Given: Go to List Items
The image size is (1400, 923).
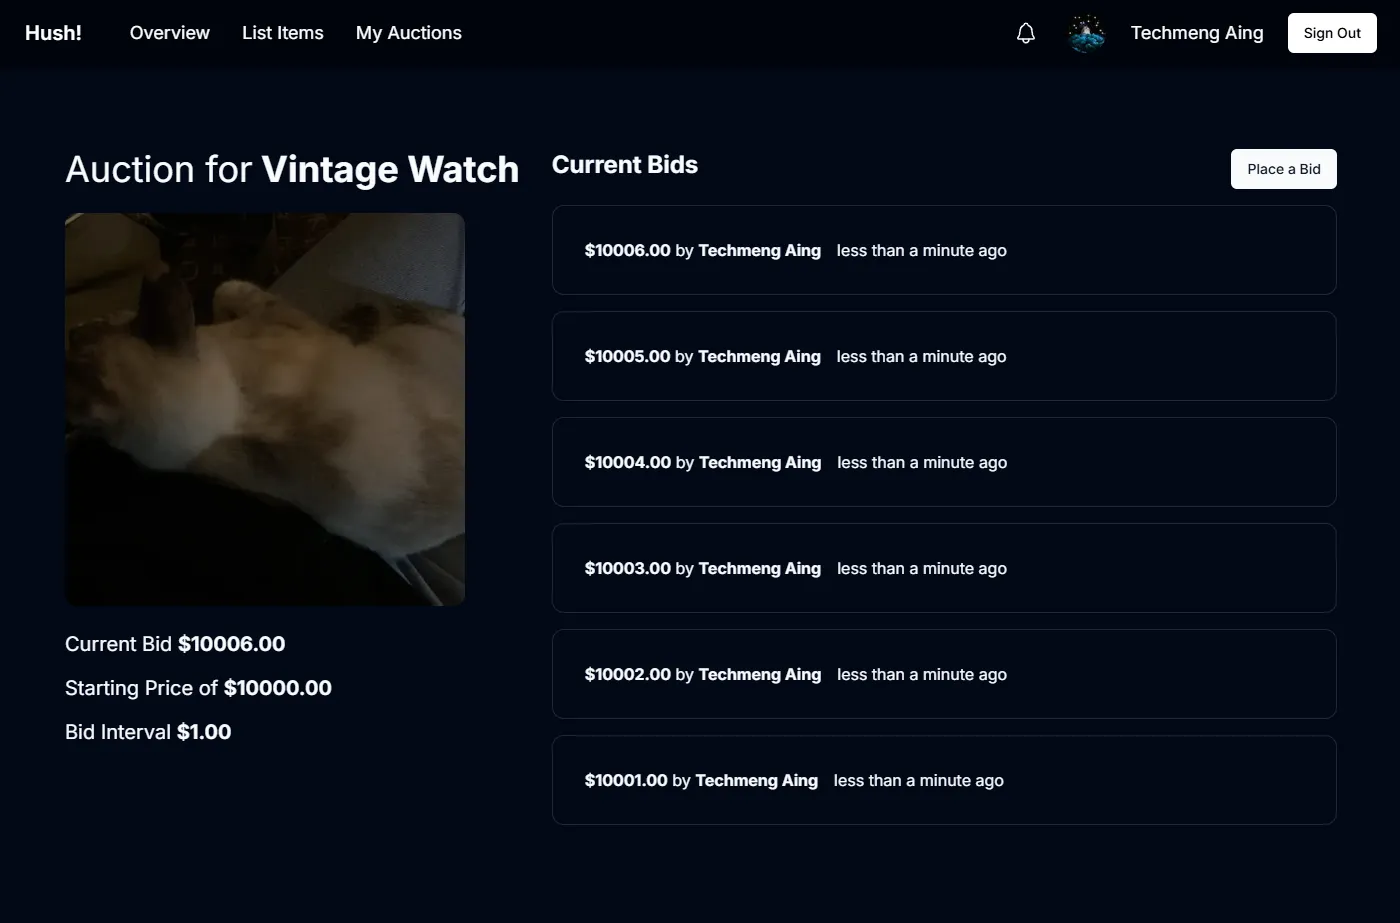Looking at the screenshot, I should (x=283, y=33).
